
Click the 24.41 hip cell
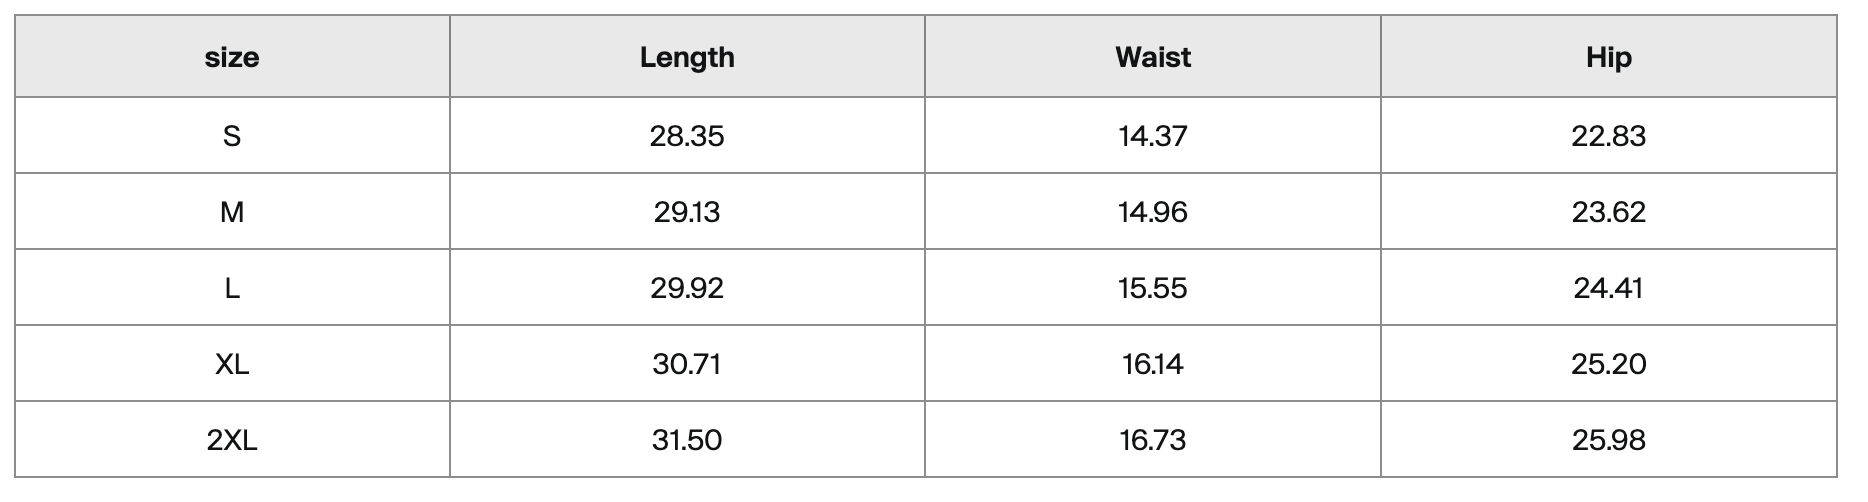tap(1608, 287)
